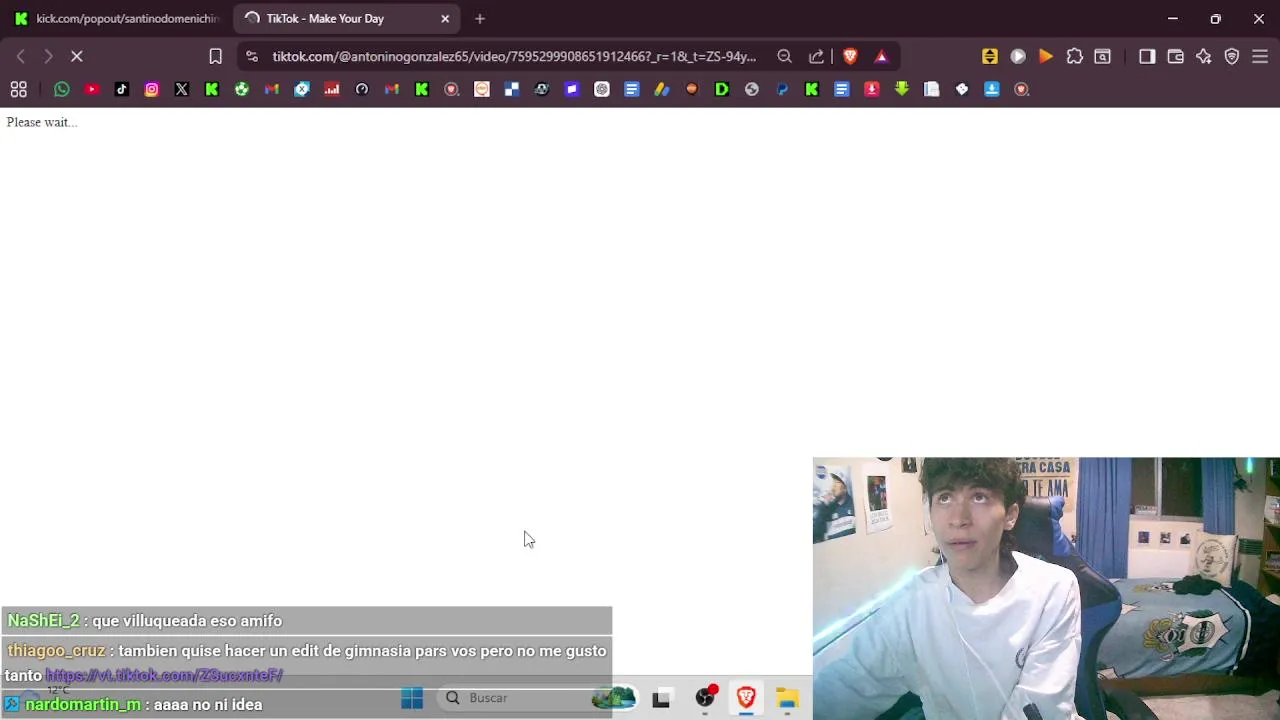Open the Instagram bookmark
The height and width of the screenshot is (720, 1280).
click(x=152, y=89)
